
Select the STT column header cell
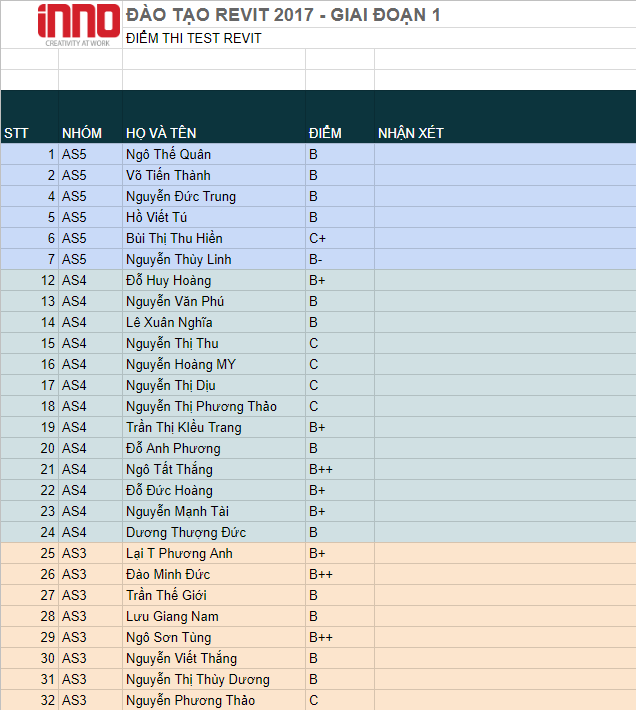pyautogui.click(x=16, y=133)
